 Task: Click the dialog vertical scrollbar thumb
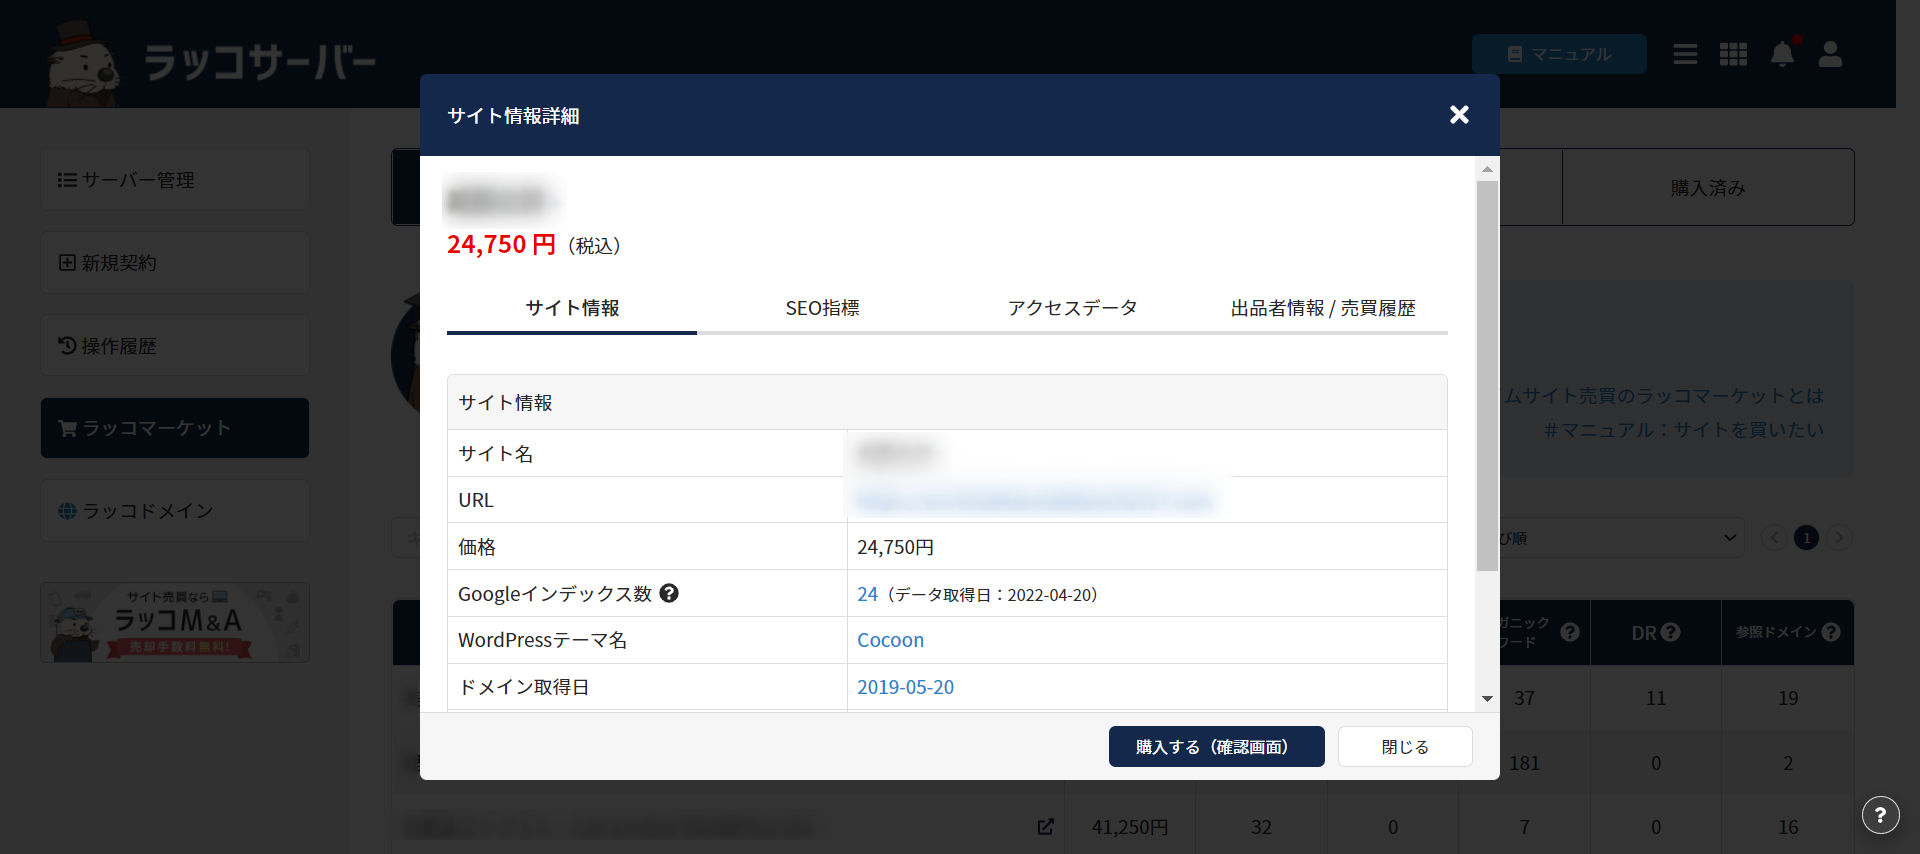[1487, 375]
